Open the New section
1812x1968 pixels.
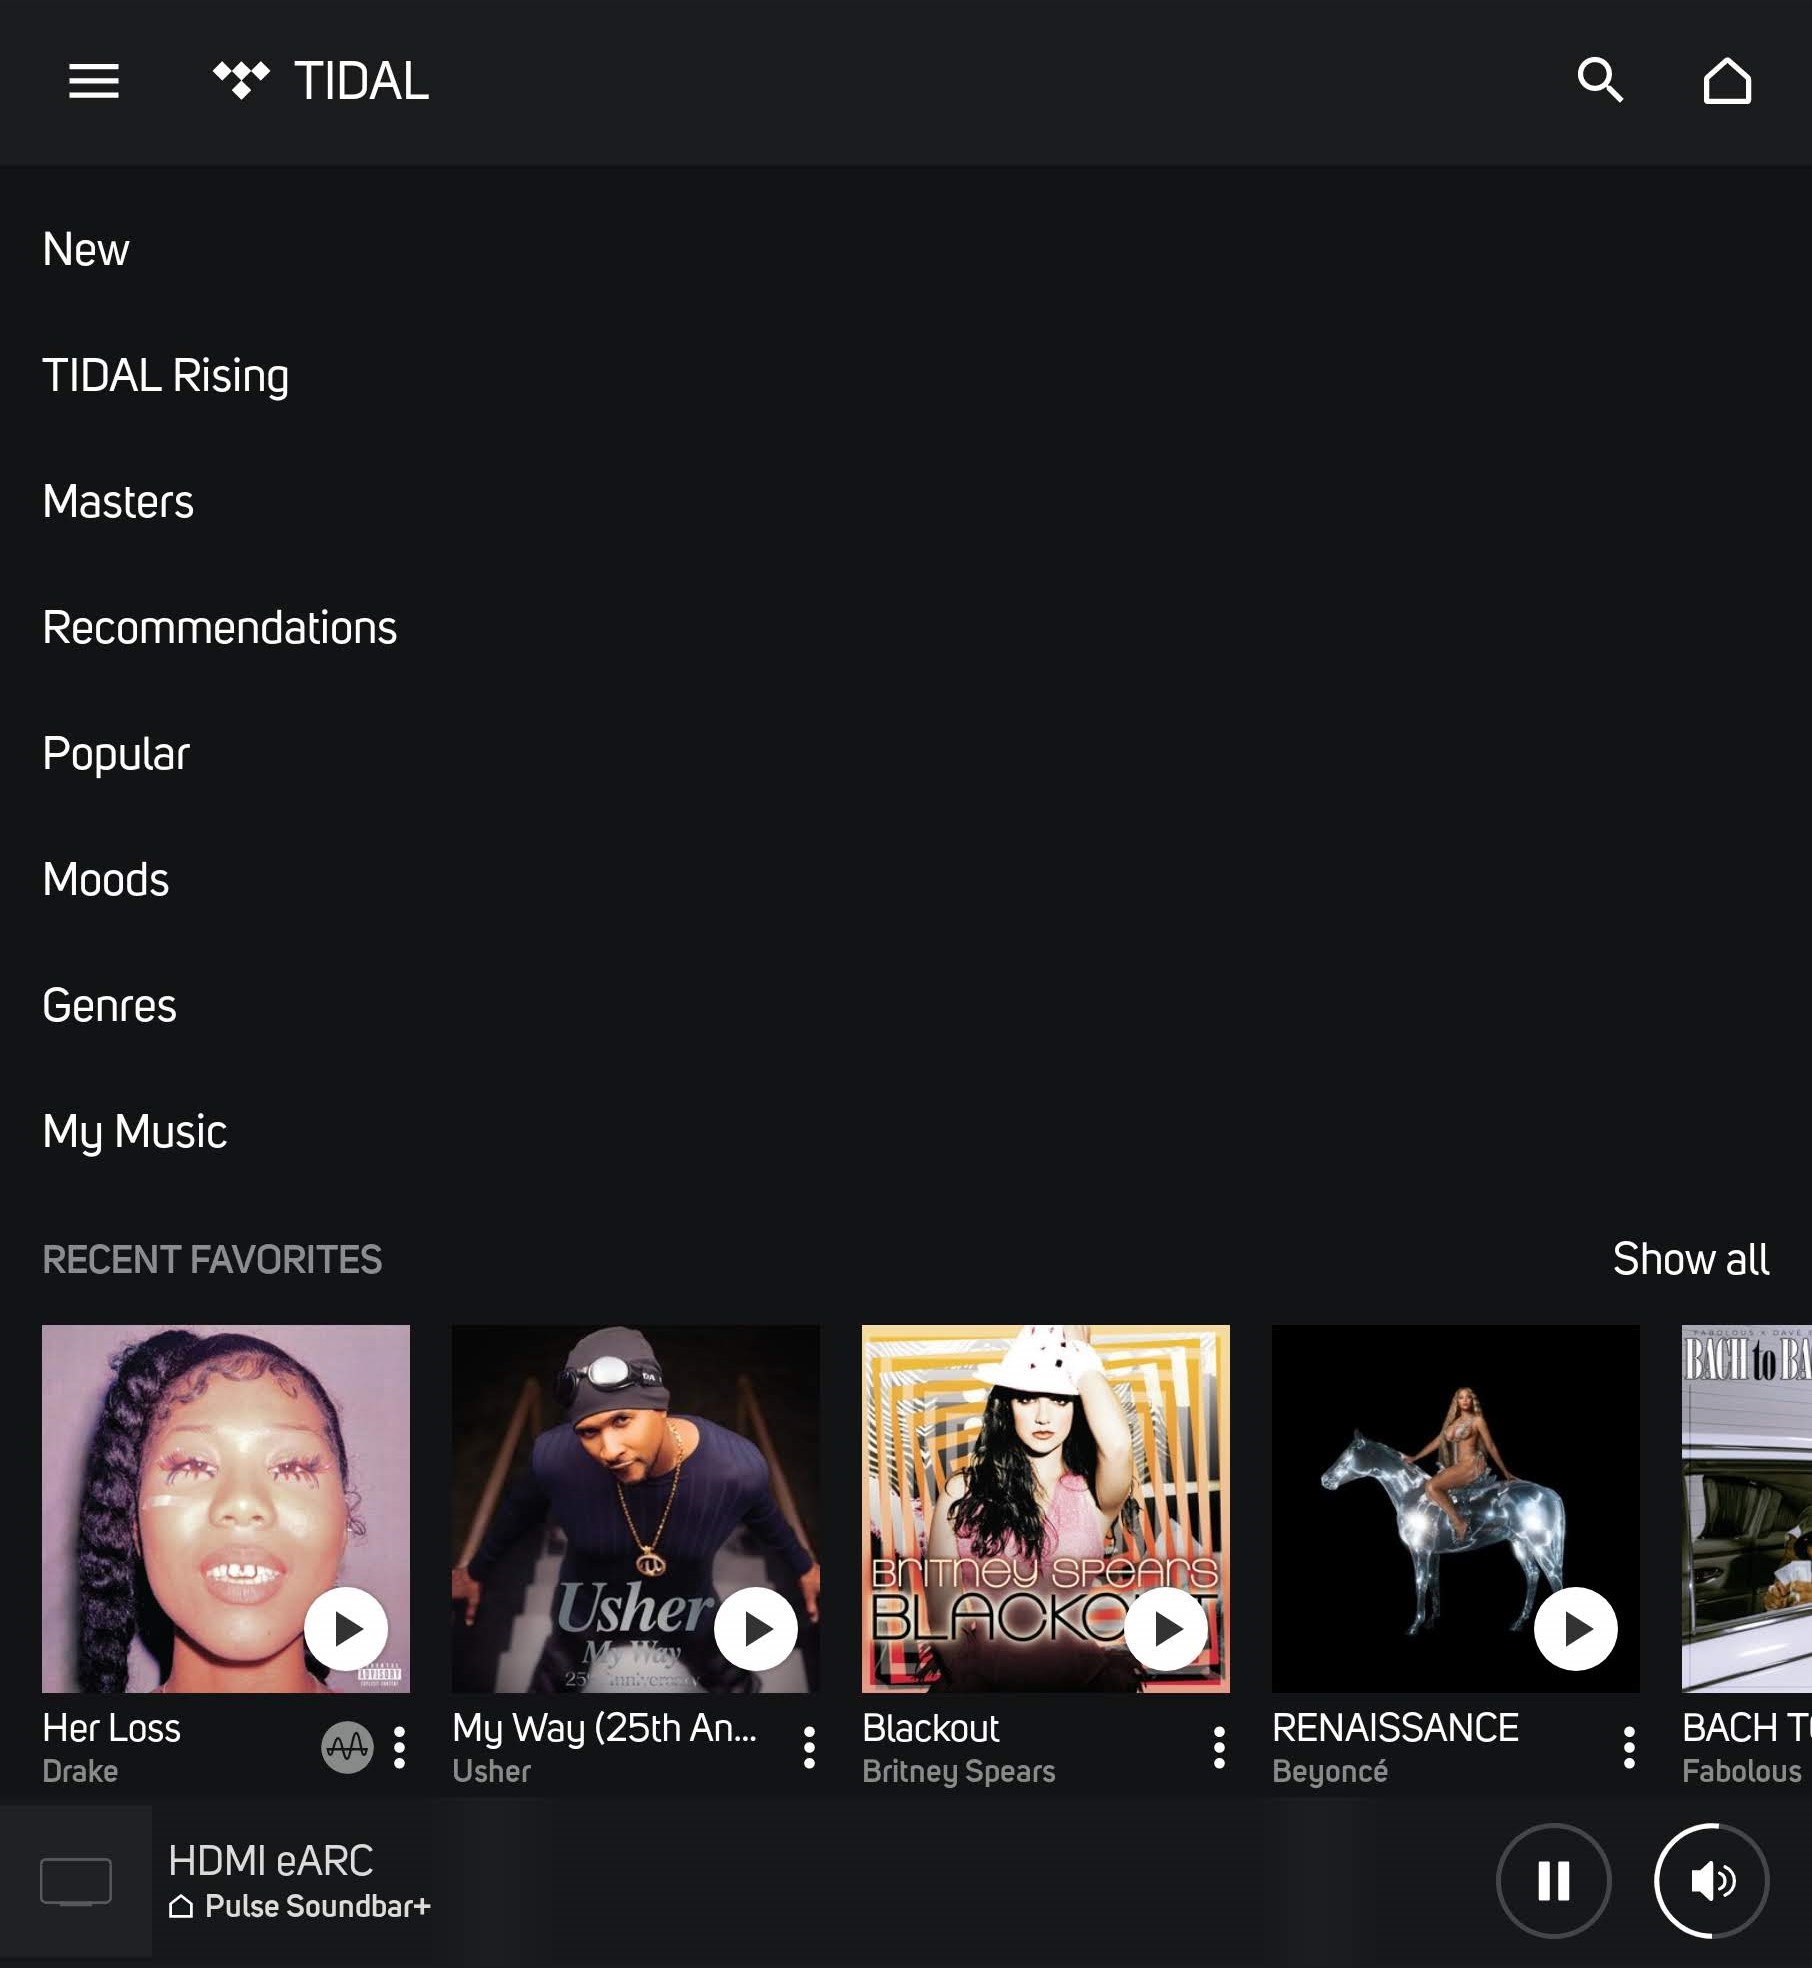point(86,249)
